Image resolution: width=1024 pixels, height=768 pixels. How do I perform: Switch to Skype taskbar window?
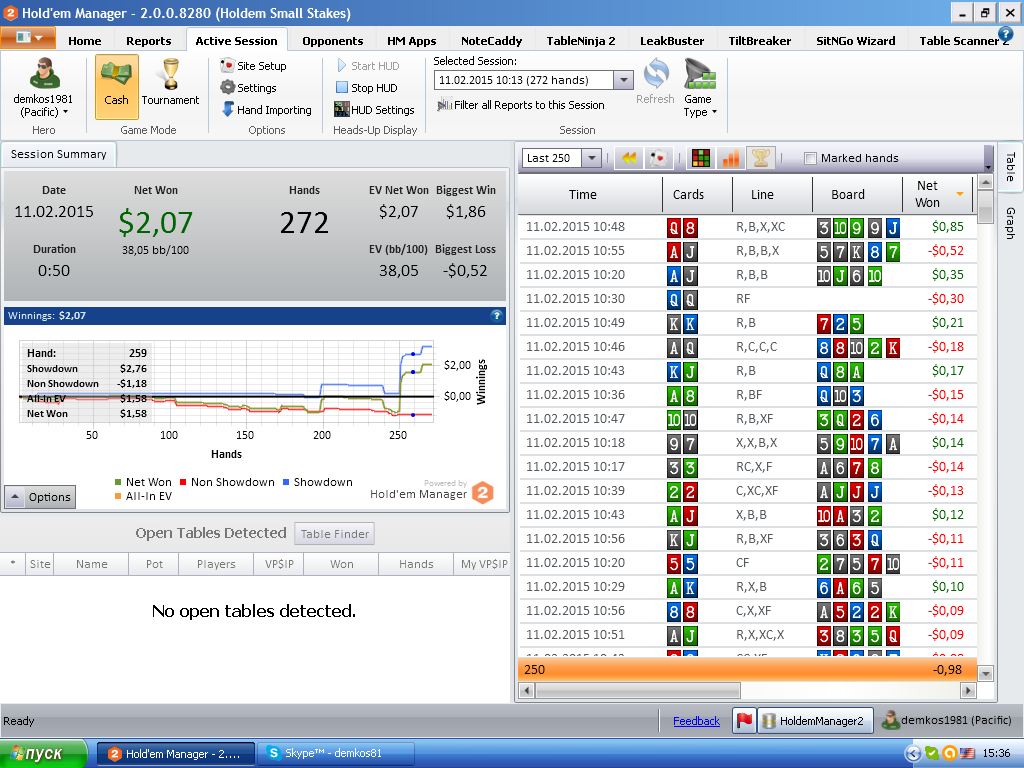[336, 754]
